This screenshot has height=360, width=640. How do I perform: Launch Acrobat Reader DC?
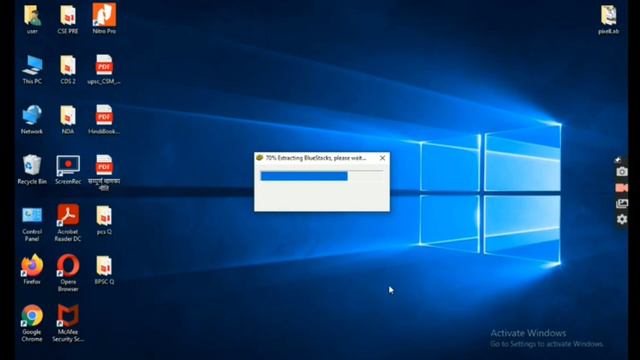coord(68,223)
